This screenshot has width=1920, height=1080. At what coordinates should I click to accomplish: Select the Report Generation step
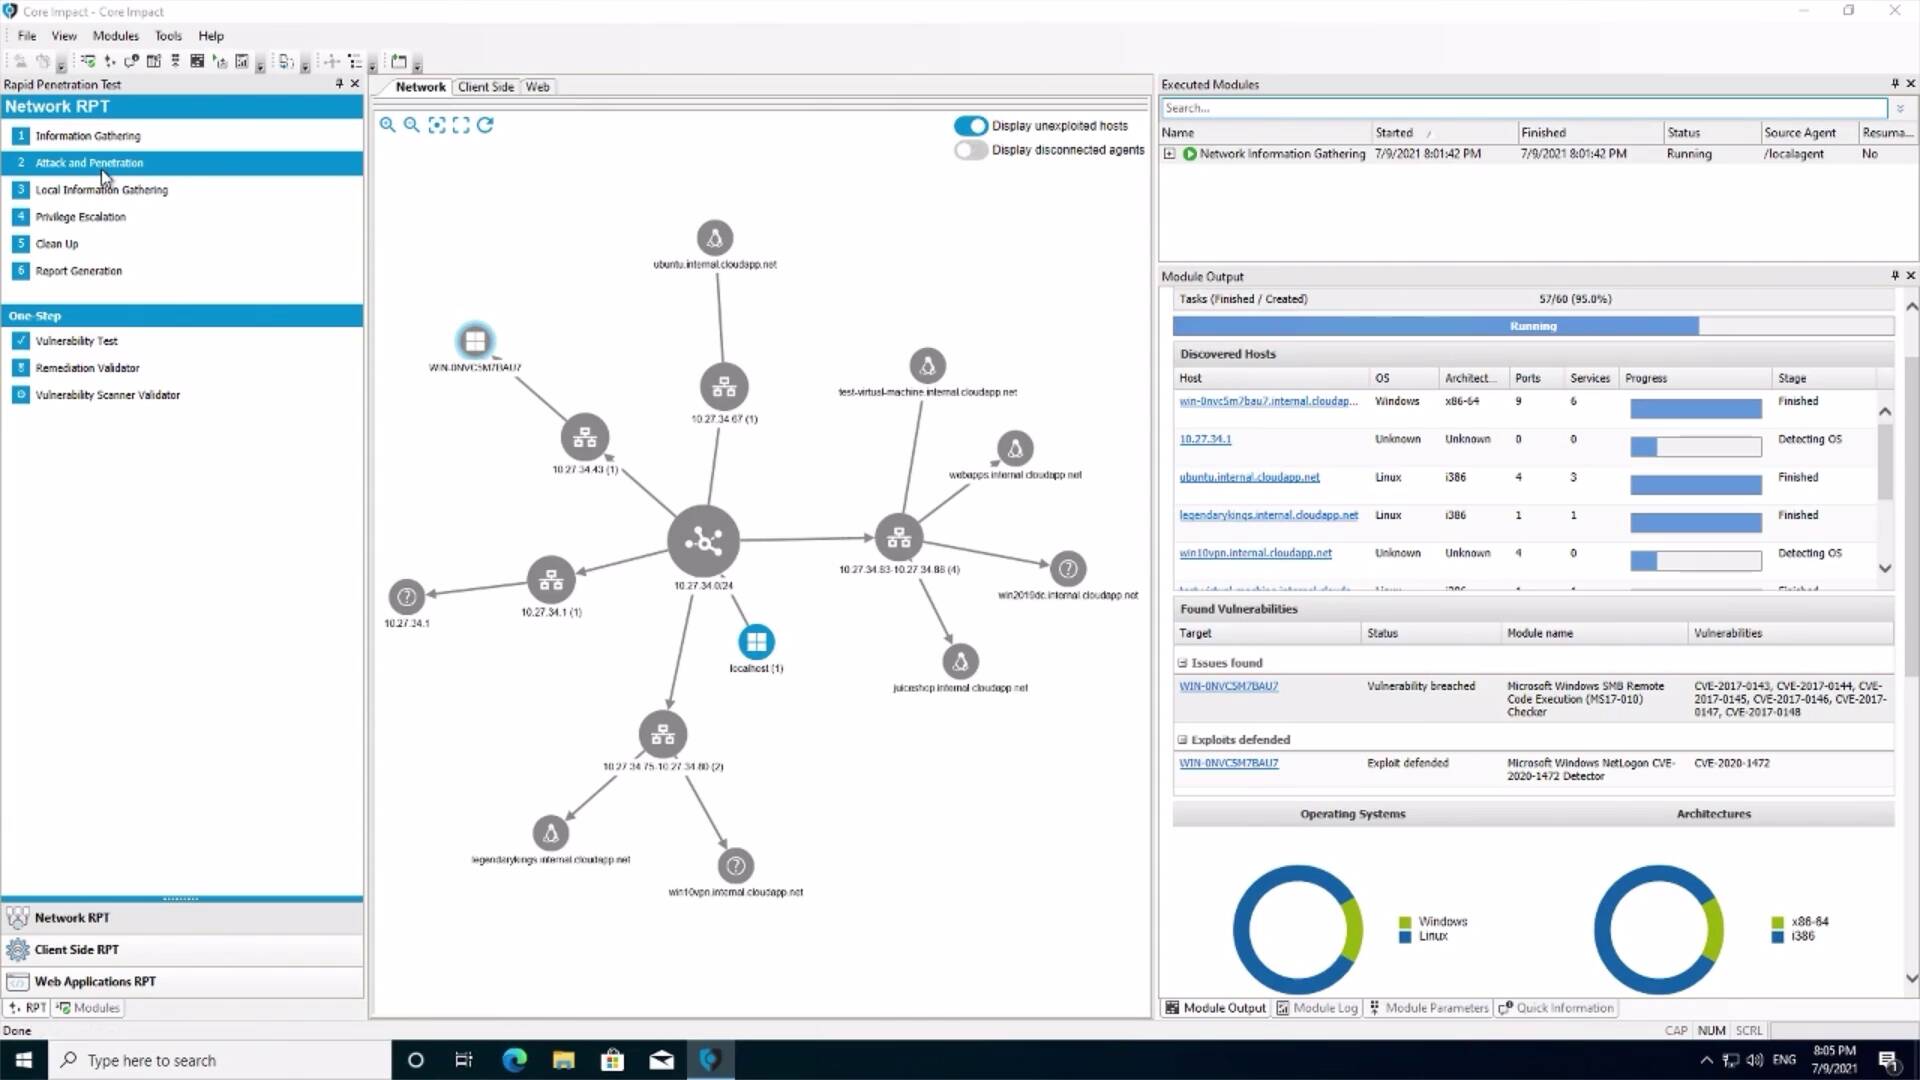(182, 271)
